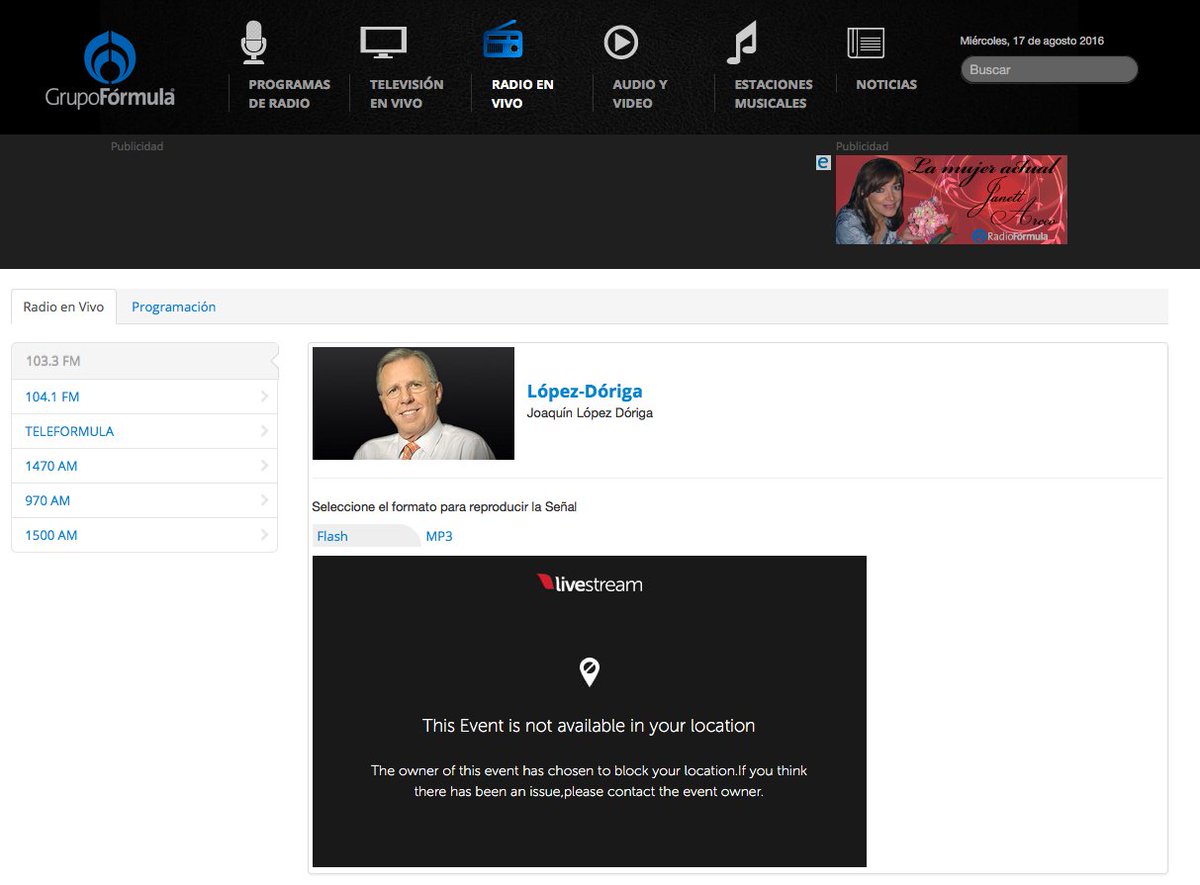The height and width of the screenshot is (885, 1200).
Task: Select the 1470 AM station
Action: [x=144, y=466]
